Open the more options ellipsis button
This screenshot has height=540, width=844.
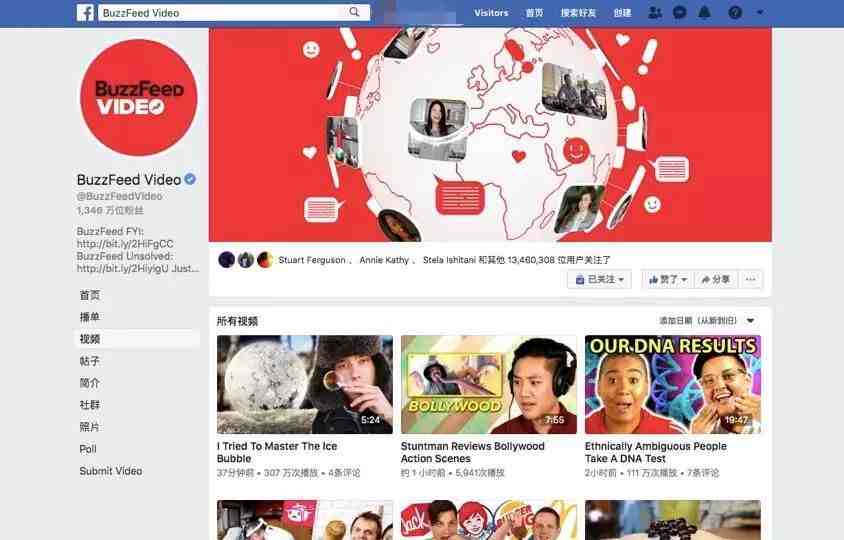751,279
